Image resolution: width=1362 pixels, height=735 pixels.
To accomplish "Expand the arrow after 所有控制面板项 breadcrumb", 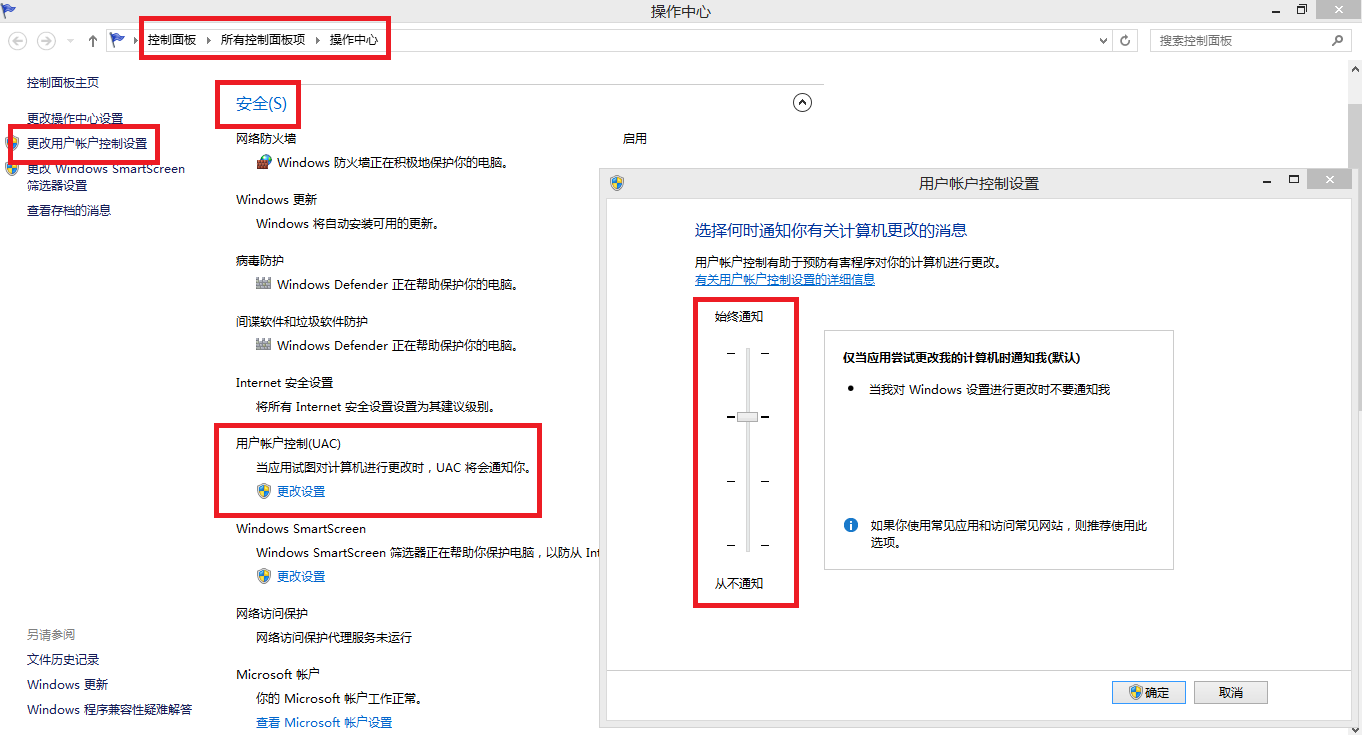I will coord(318,40).
